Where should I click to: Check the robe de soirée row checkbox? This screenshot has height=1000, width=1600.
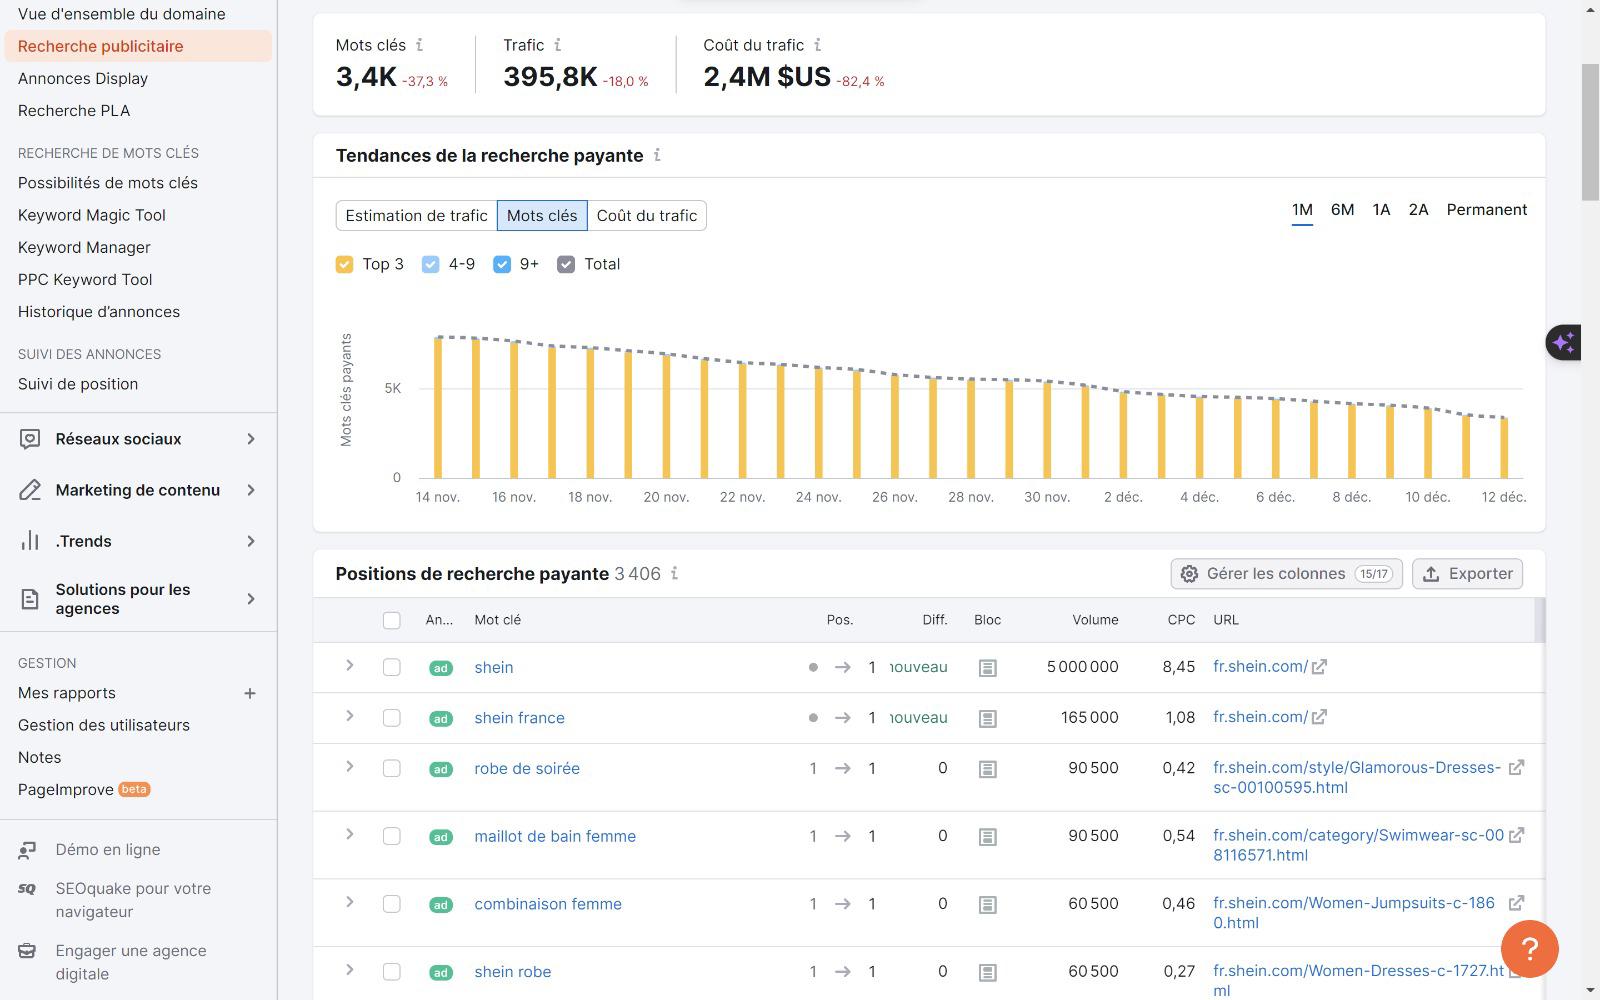pos(392,768)
